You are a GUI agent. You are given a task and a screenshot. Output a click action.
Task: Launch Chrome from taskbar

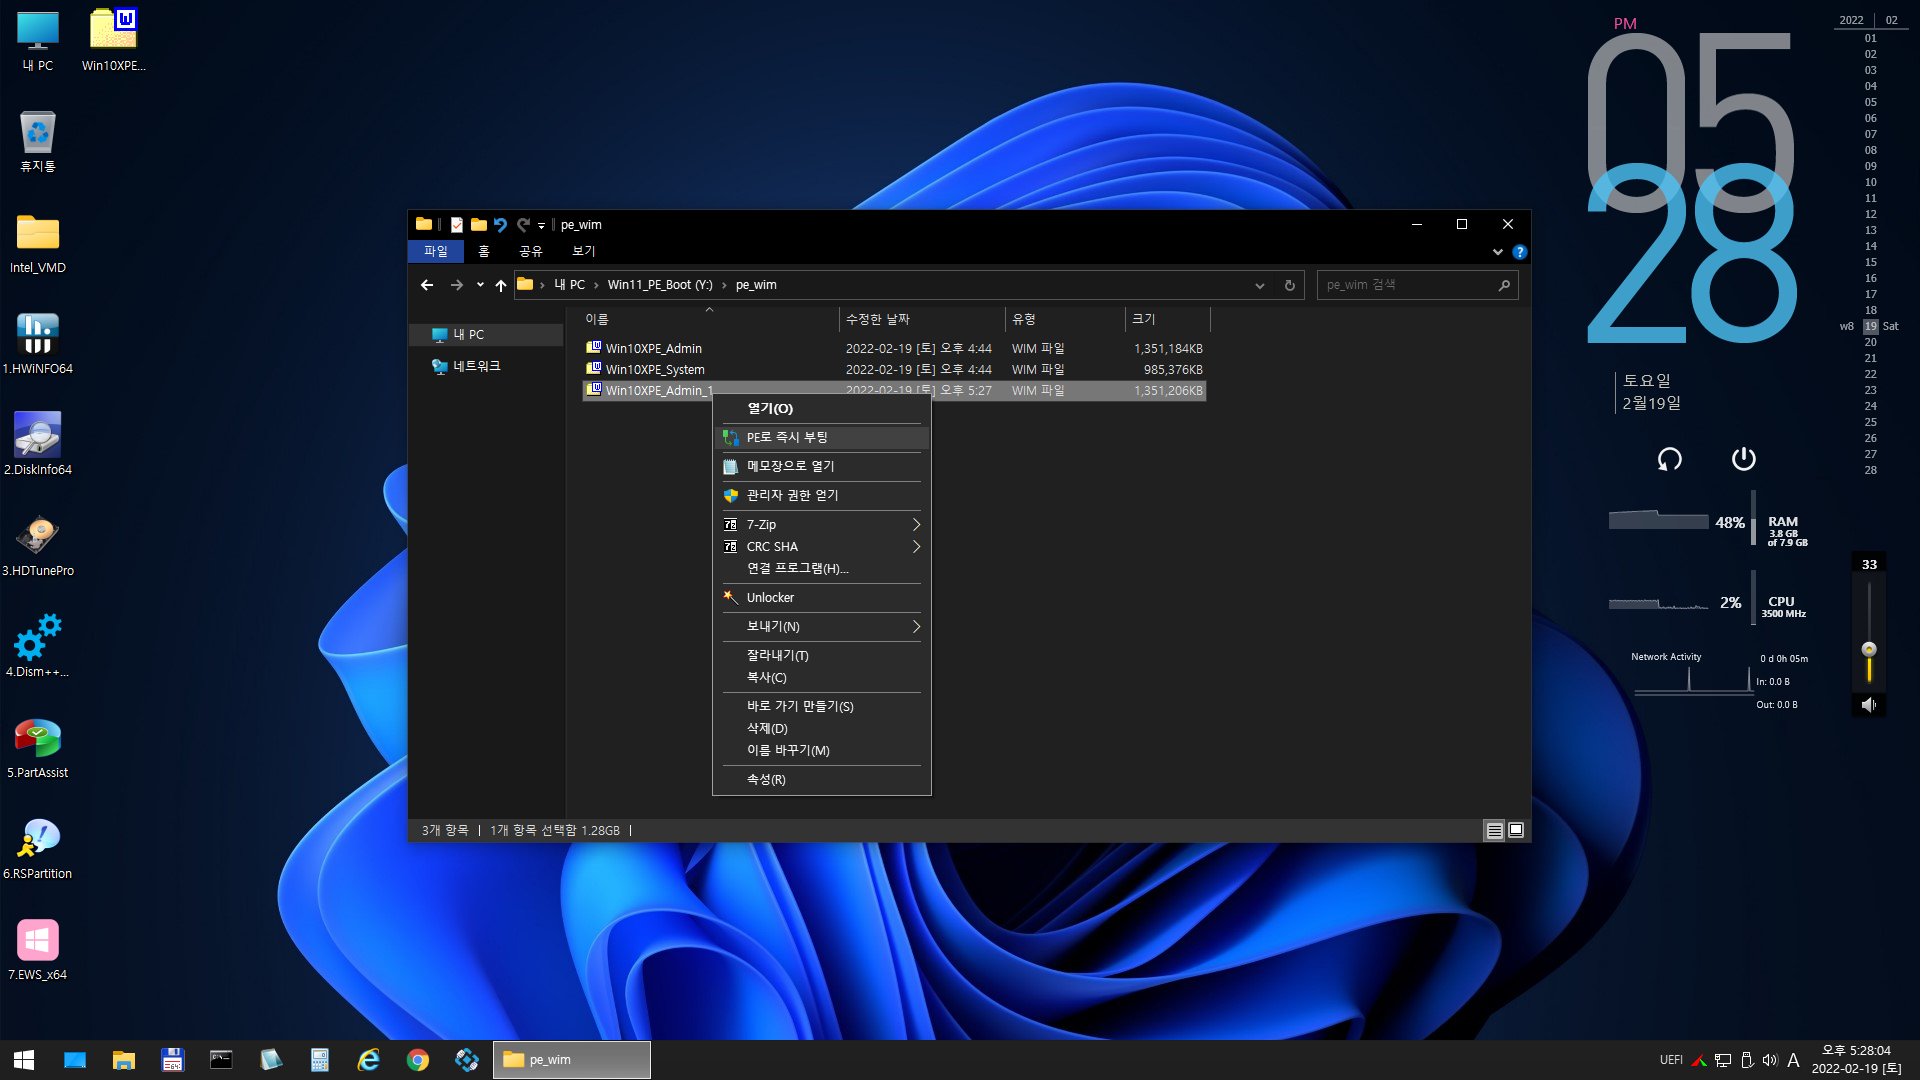click(418, 1060)
